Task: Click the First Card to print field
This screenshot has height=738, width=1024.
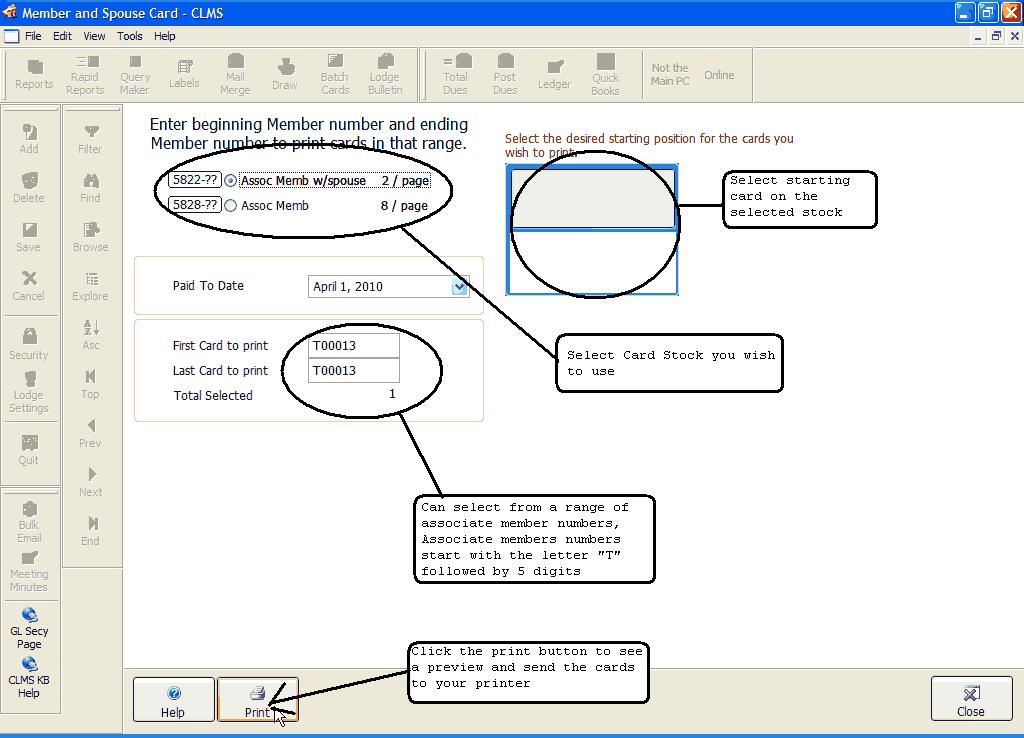Action: (x=353, y=346)
